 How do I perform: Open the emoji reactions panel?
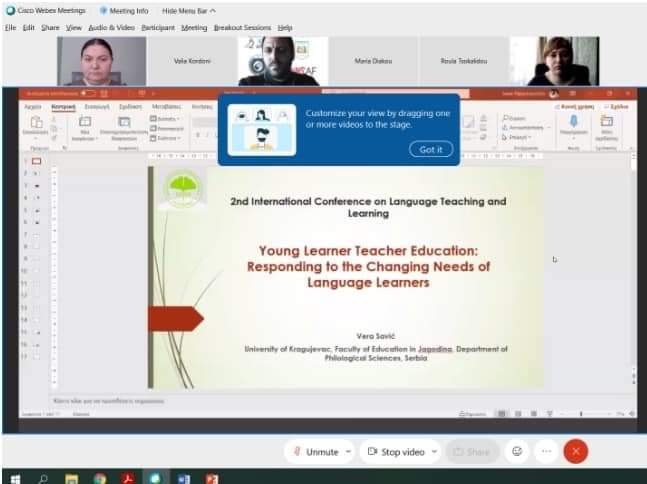coord(517,451)
